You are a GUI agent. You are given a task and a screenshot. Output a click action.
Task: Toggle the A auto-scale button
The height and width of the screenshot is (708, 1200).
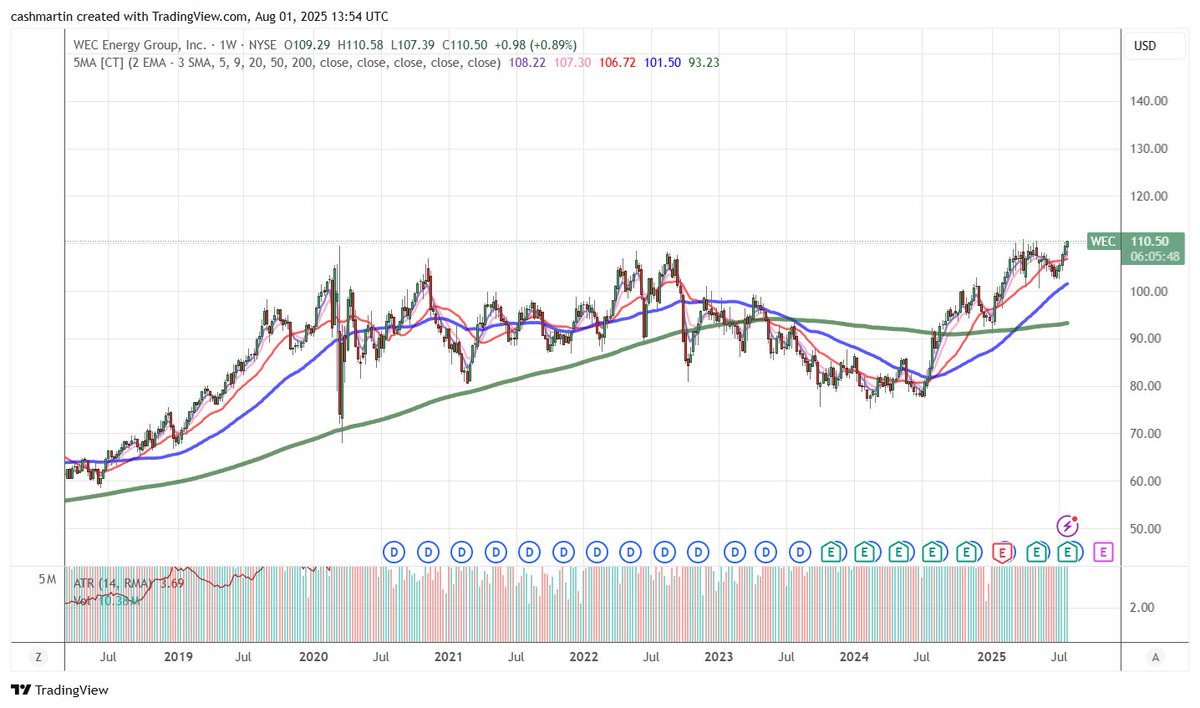pyautogui.click(x=1155, y=657)
